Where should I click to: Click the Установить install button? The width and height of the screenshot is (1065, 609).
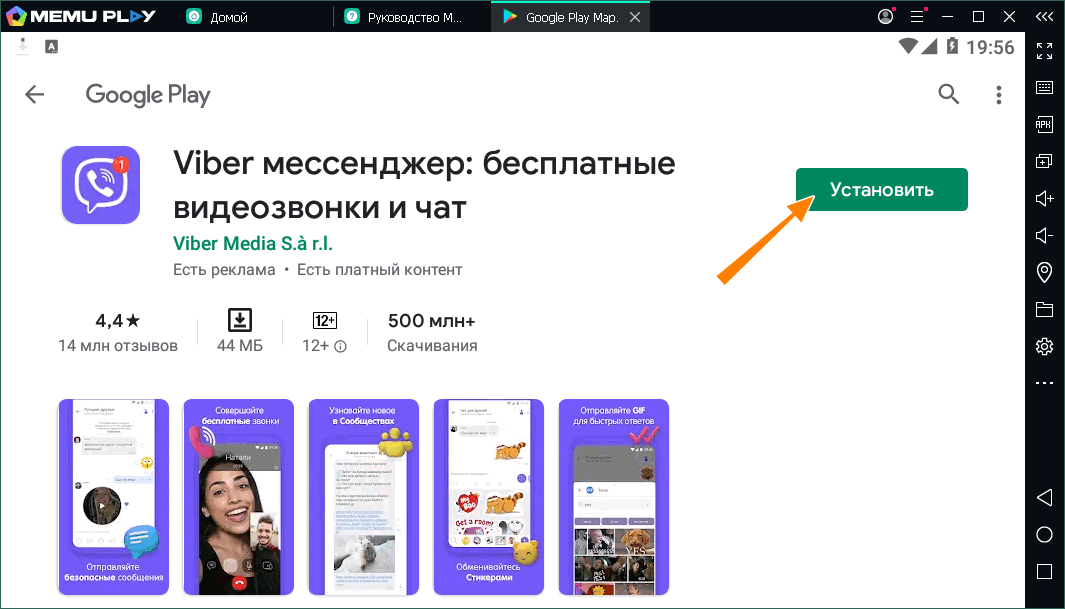pyautogui.click(x=882, y=189)
